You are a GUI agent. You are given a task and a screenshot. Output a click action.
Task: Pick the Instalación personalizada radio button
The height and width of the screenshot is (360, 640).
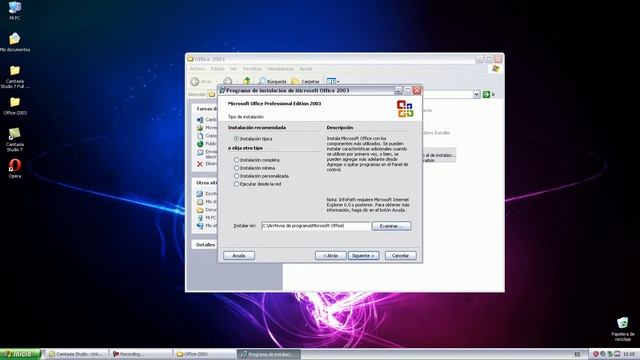pos(236,176)
